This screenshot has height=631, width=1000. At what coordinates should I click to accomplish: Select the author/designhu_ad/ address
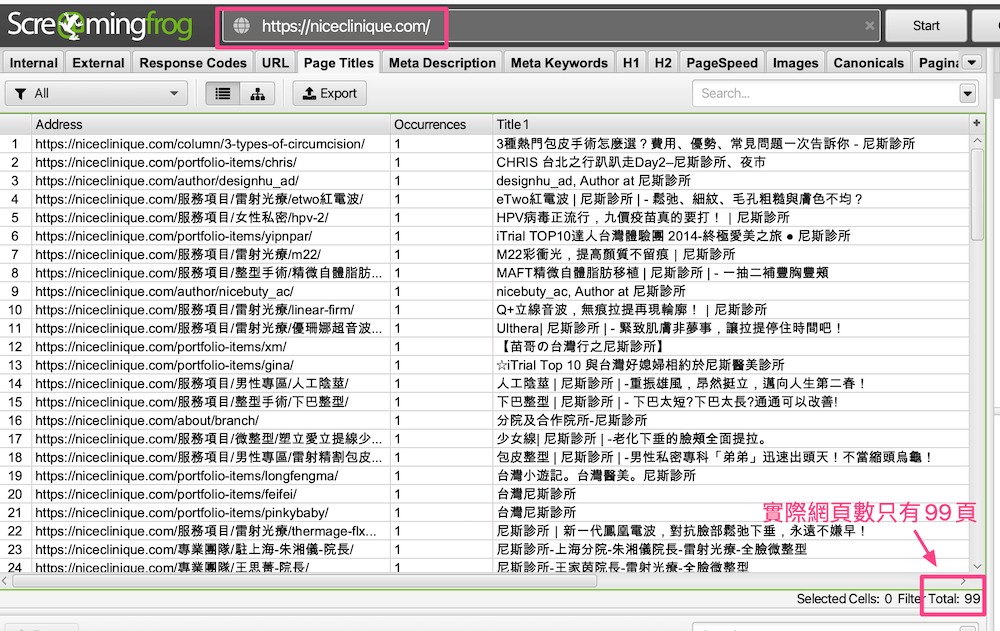(167, 181)
